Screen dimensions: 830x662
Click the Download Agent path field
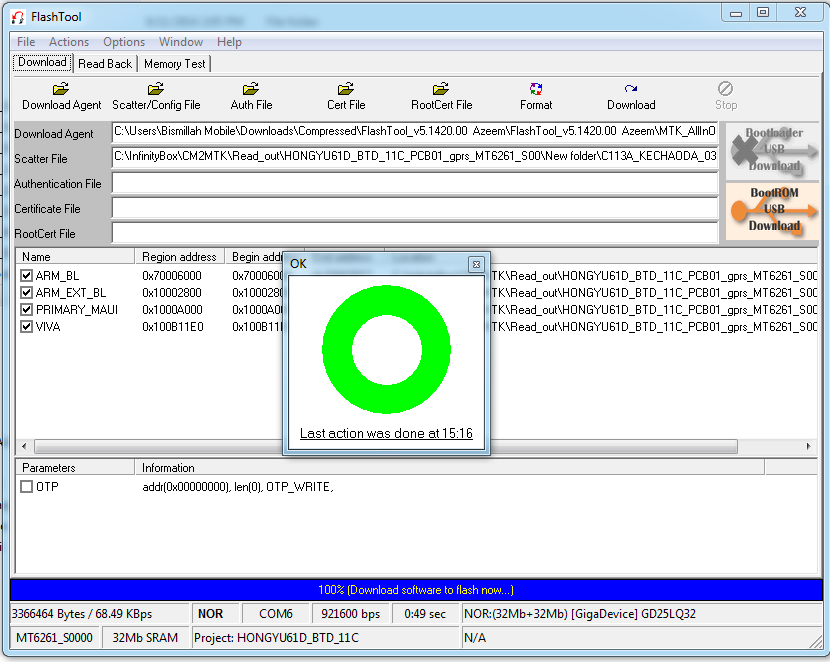coord(415,132)
